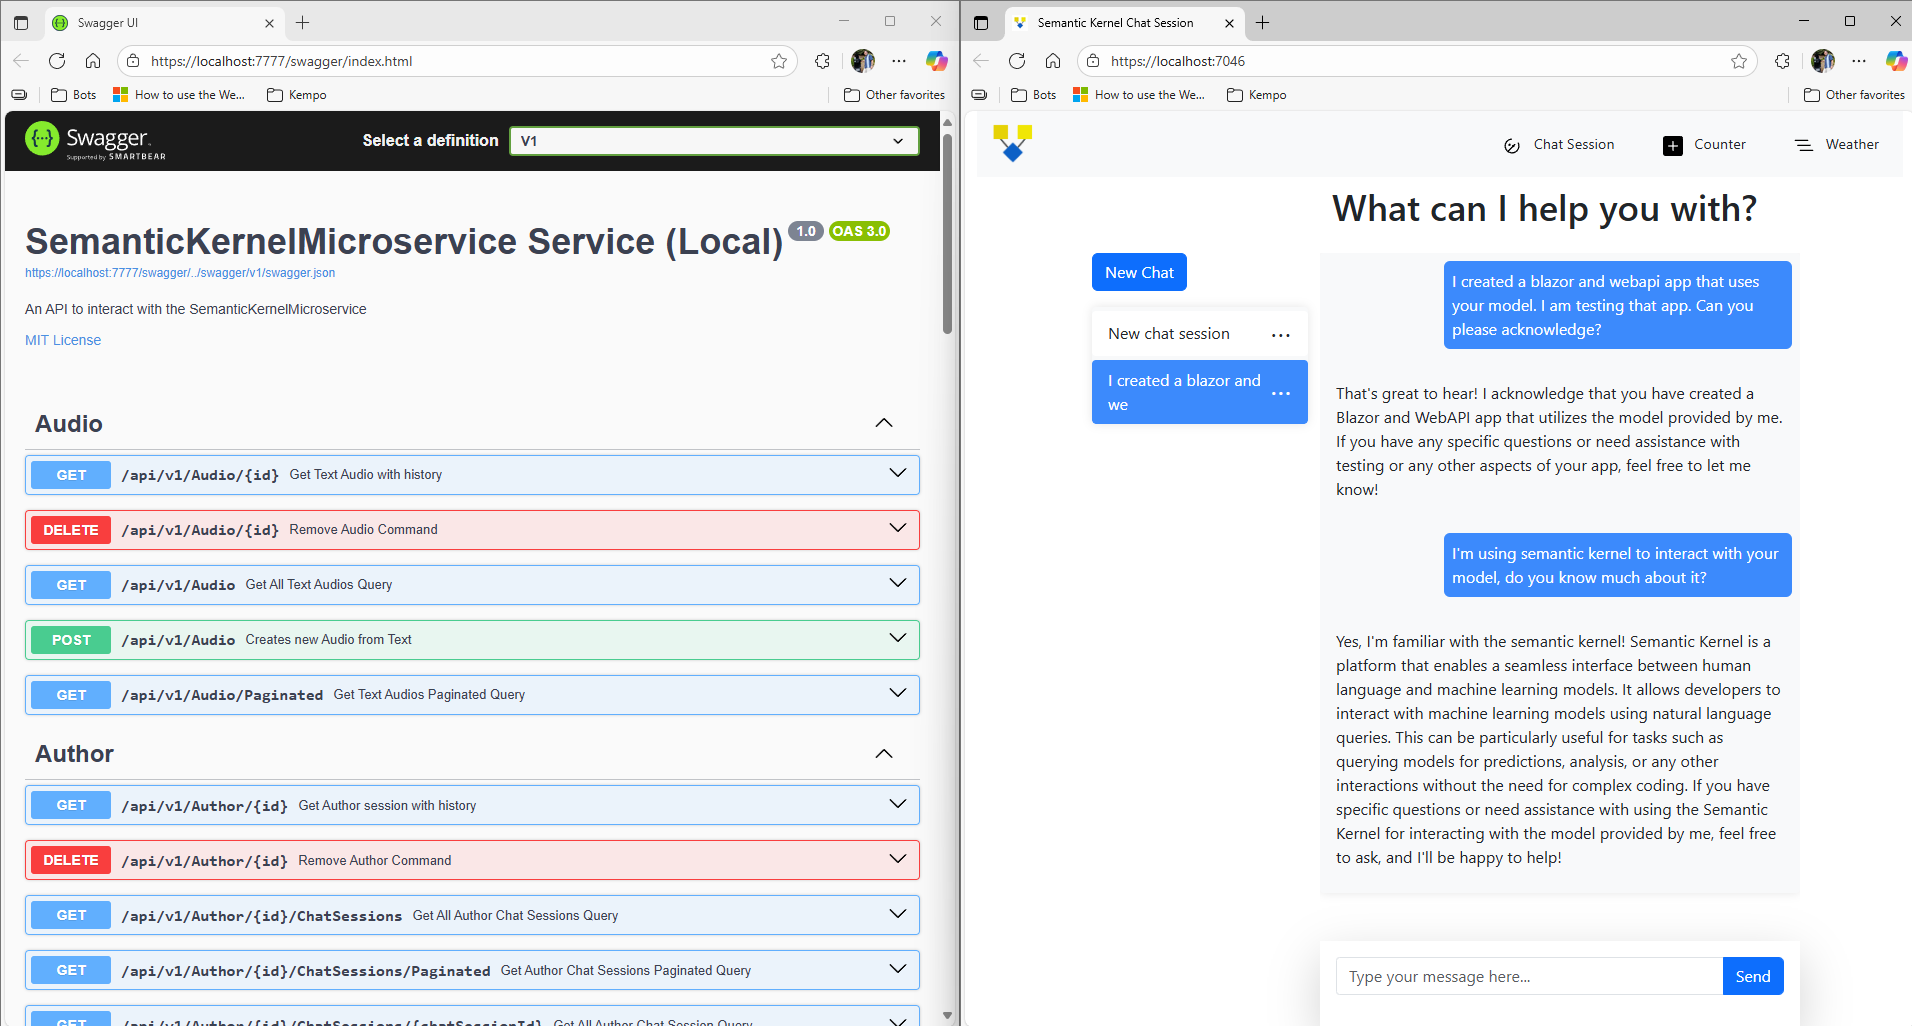Open options ellipsis for 'I created a blazor' chat

[1281, 393]
